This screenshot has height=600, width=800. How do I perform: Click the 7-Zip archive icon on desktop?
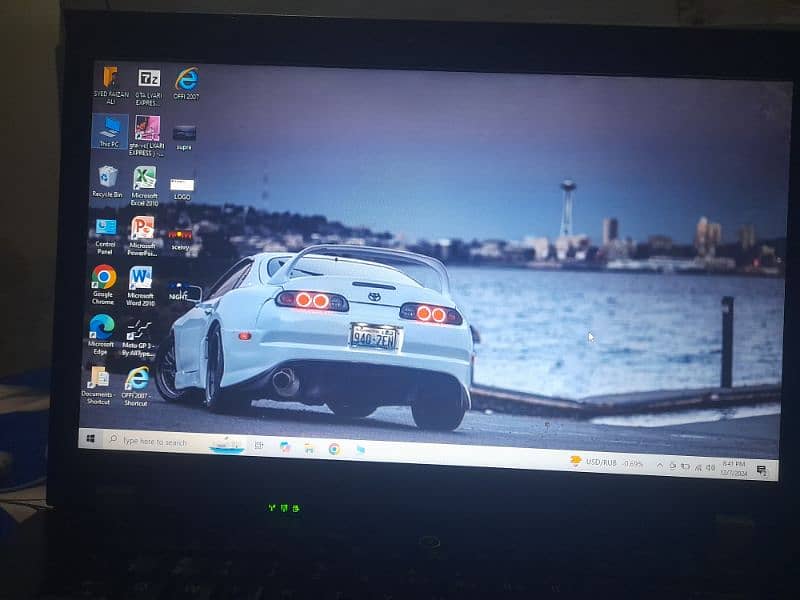pos(149,79)
